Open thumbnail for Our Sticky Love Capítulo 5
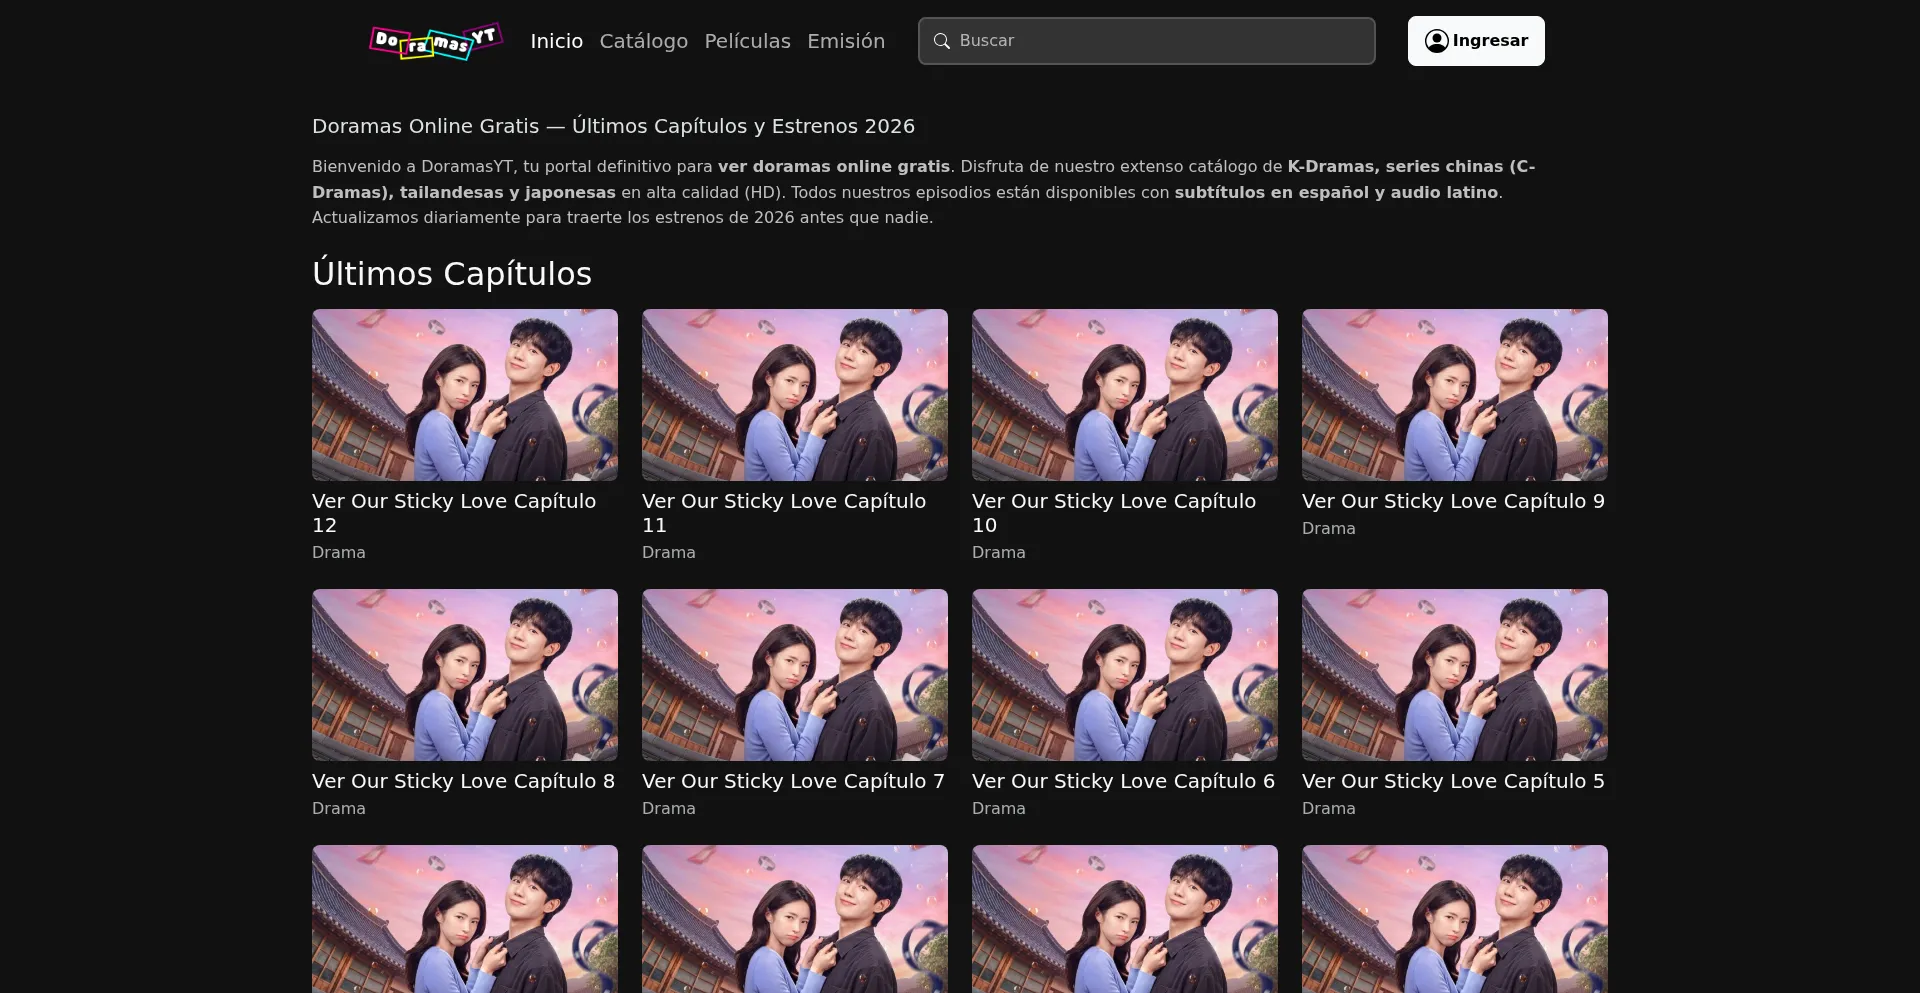Image resolution: width=1920 pixels, height=993 pixels. point(1455,675)
